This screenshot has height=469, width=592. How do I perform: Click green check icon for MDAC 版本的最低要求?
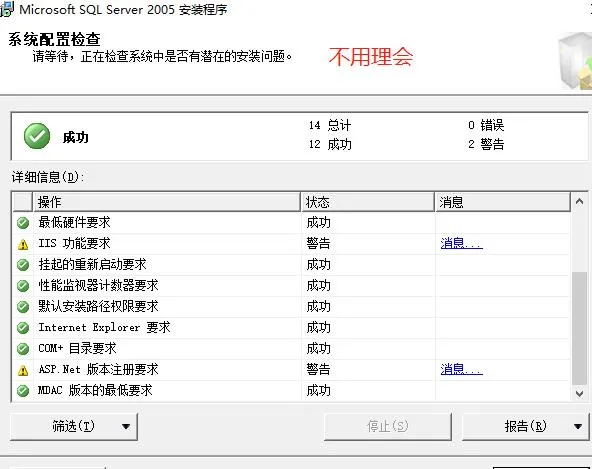pos(23,390)
